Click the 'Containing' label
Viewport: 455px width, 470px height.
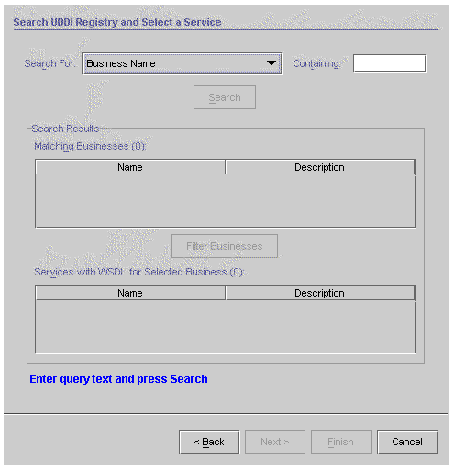point(317,63)
